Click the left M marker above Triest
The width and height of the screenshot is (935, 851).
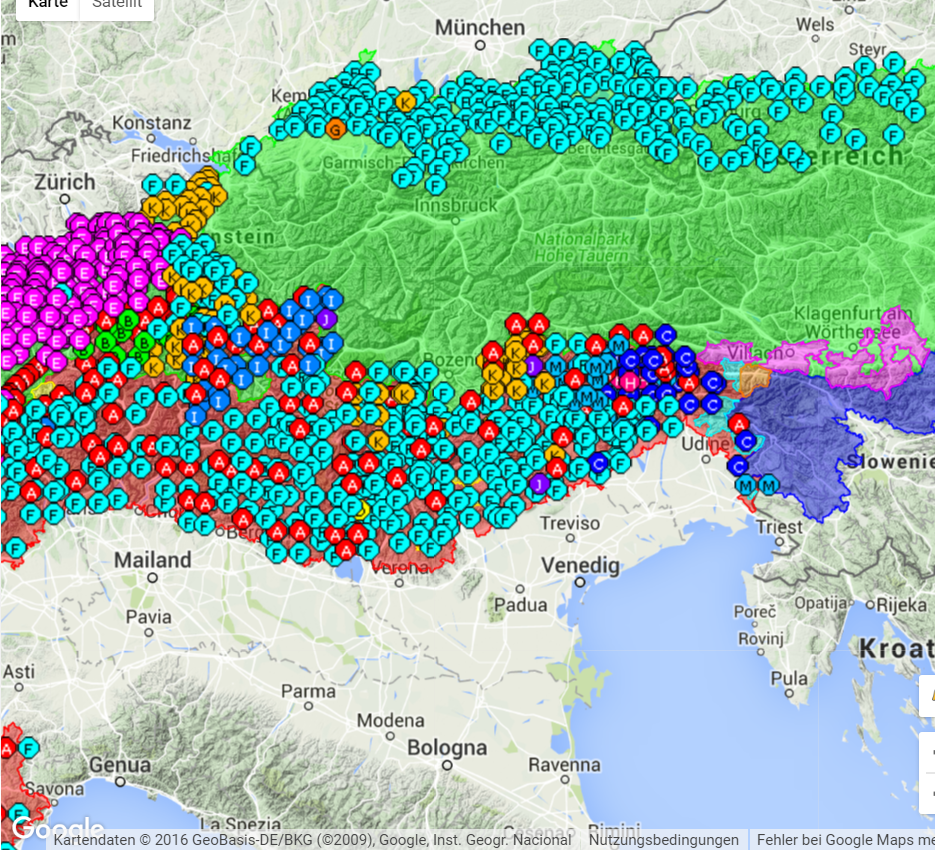pos(745,485)
